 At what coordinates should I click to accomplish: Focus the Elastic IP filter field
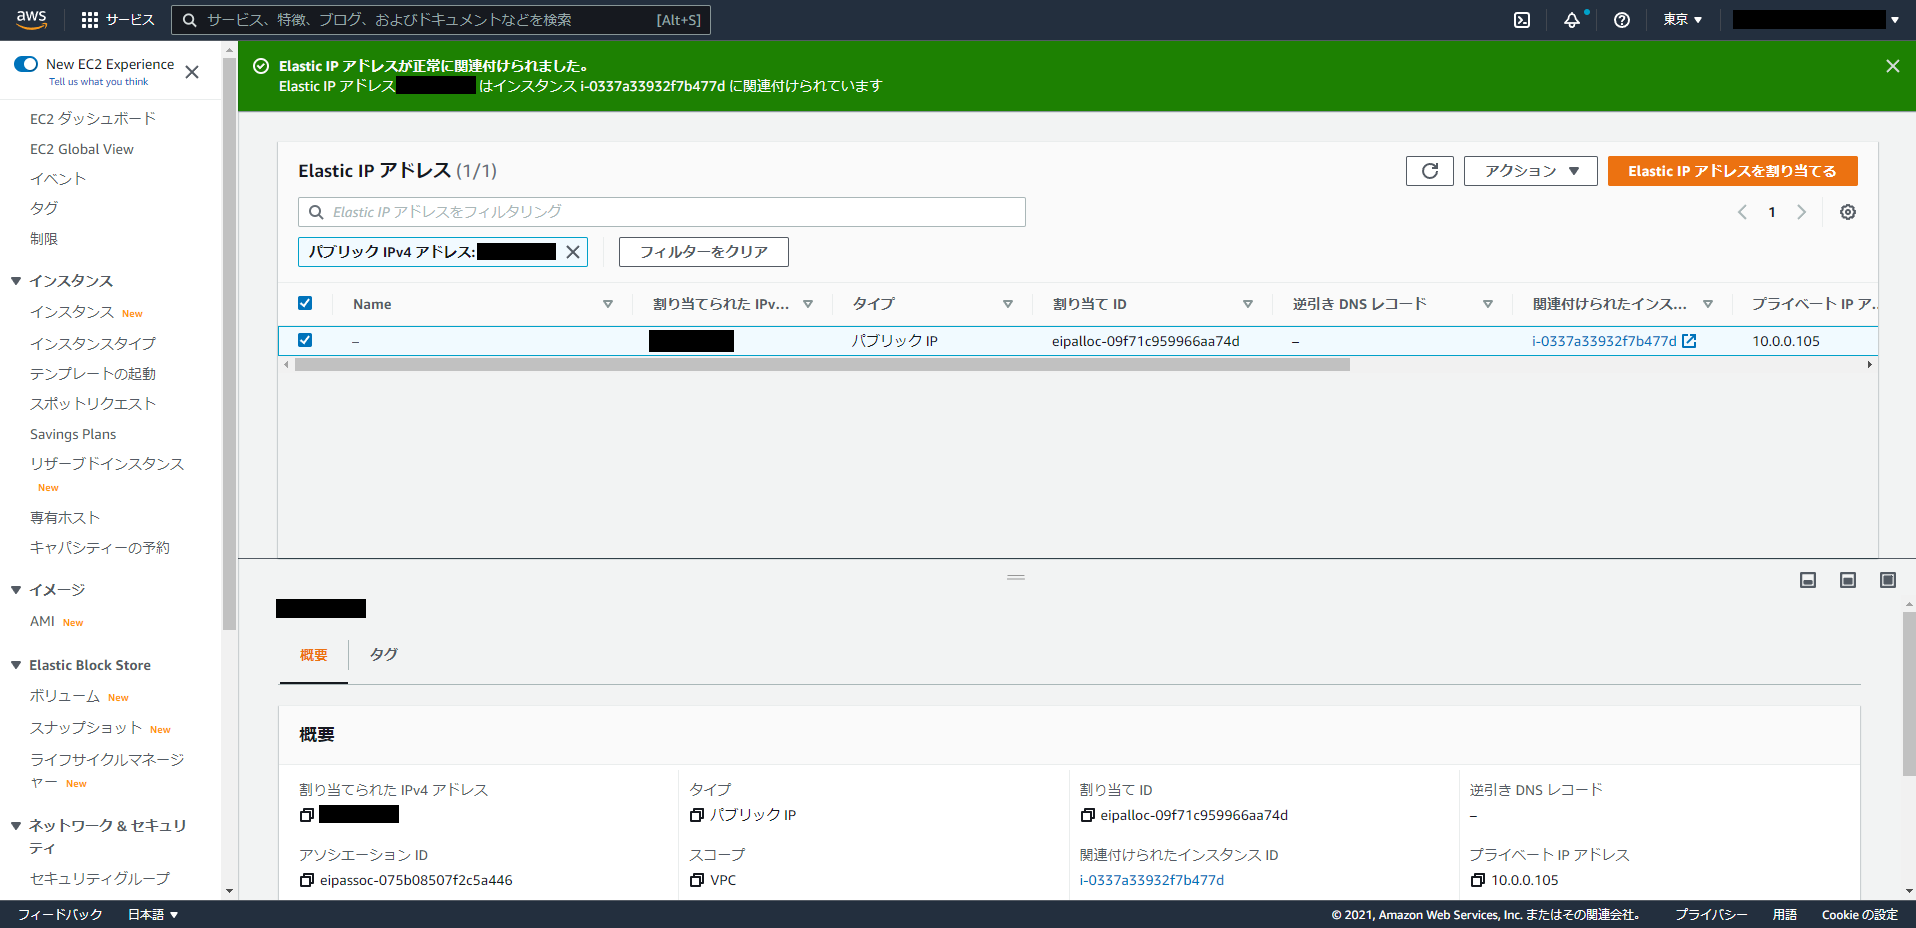coord(662,212)
